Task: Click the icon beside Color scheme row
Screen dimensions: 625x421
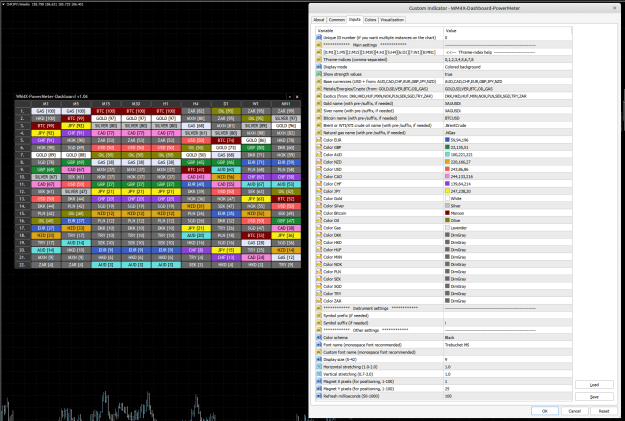Action: [319, 337]
